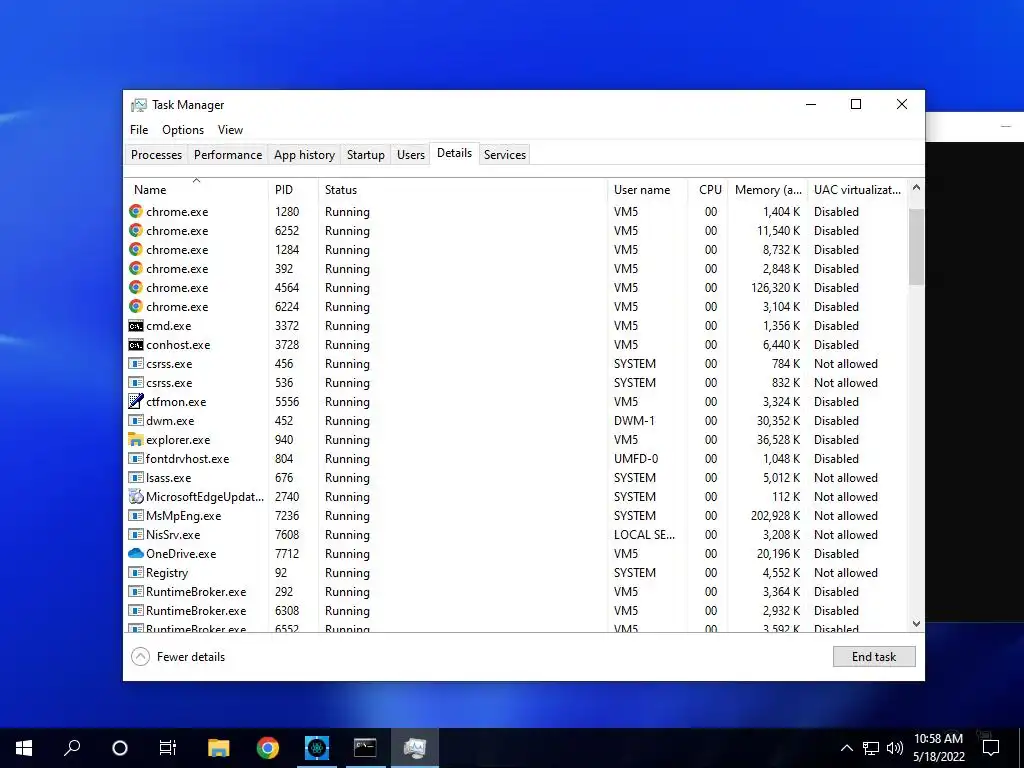
Task: Open the notification center icon
Action: [991, 748]
